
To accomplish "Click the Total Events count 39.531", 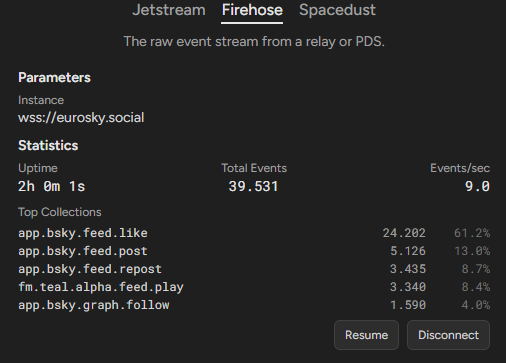I will click(253, 186).
